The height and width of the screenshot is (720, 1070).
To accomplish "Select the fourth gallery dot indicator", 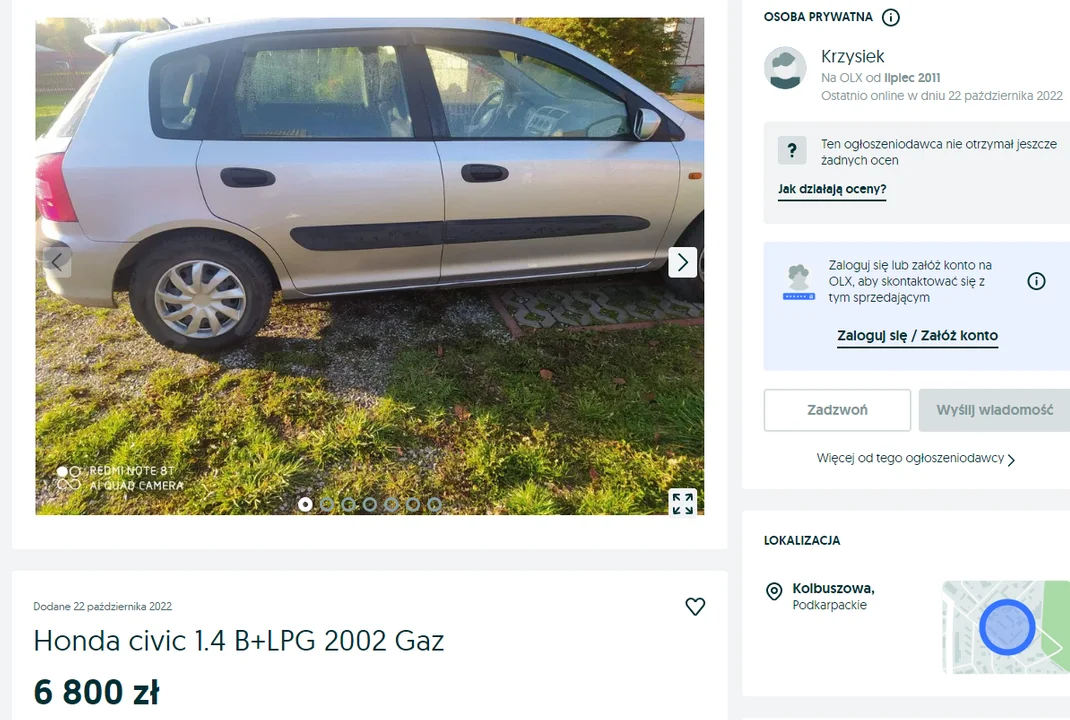I will coord(370,504).
